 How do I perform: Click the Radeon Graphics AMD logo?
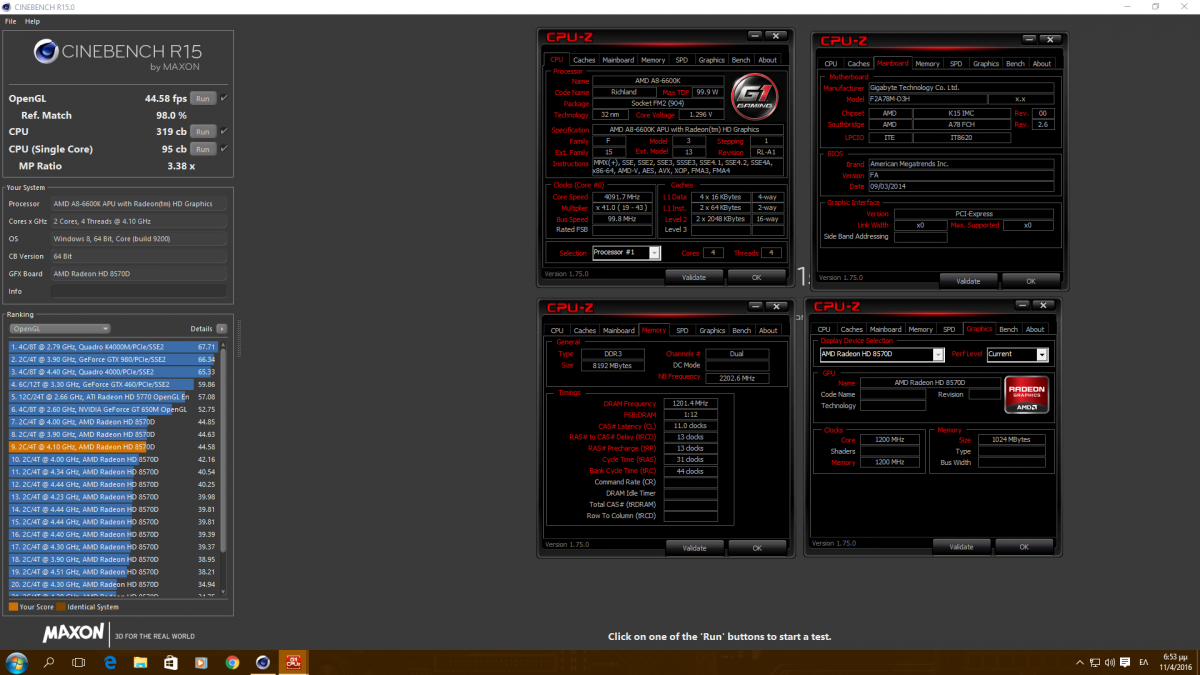click(1027, 395)
